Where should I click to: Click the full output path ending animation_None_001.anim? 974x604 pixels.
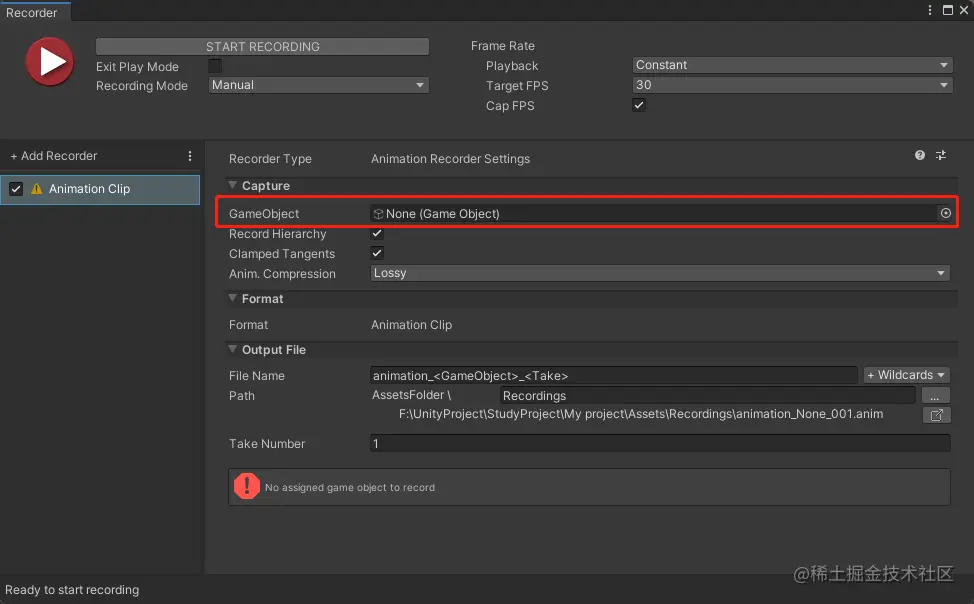pos(640,414)
